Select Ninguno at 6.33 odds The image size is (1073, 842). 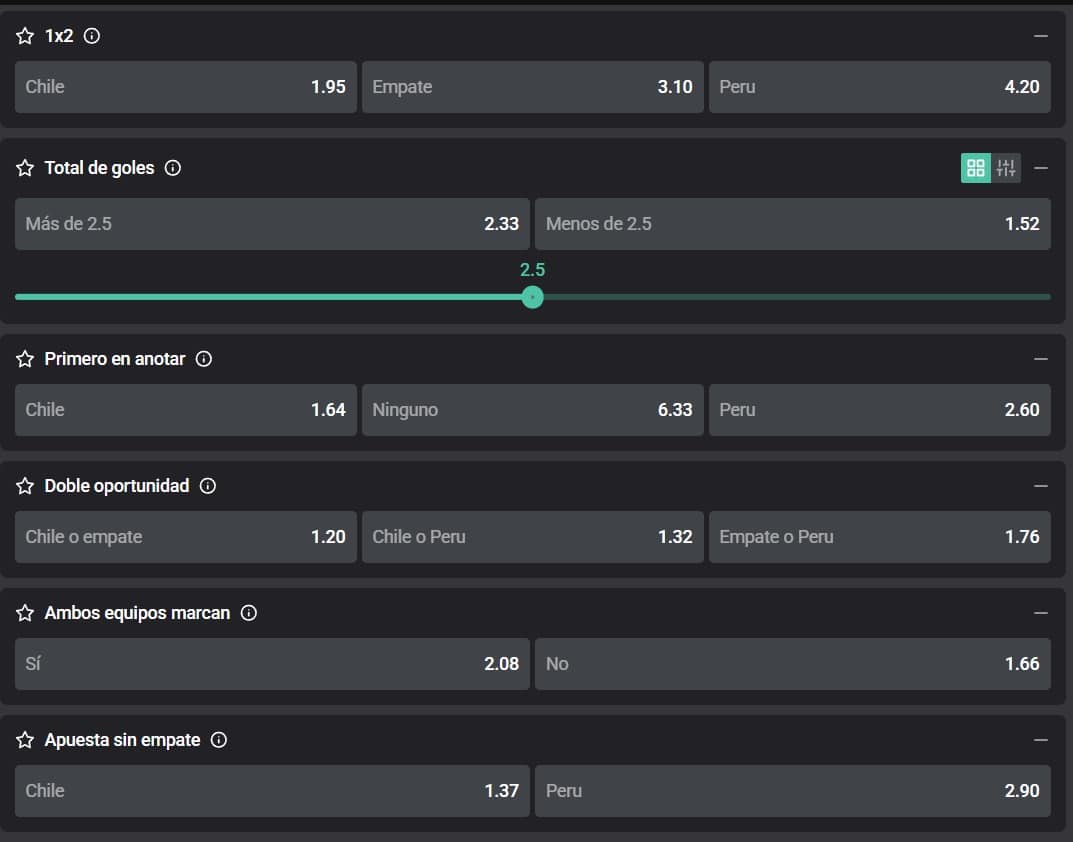point(532,410)
